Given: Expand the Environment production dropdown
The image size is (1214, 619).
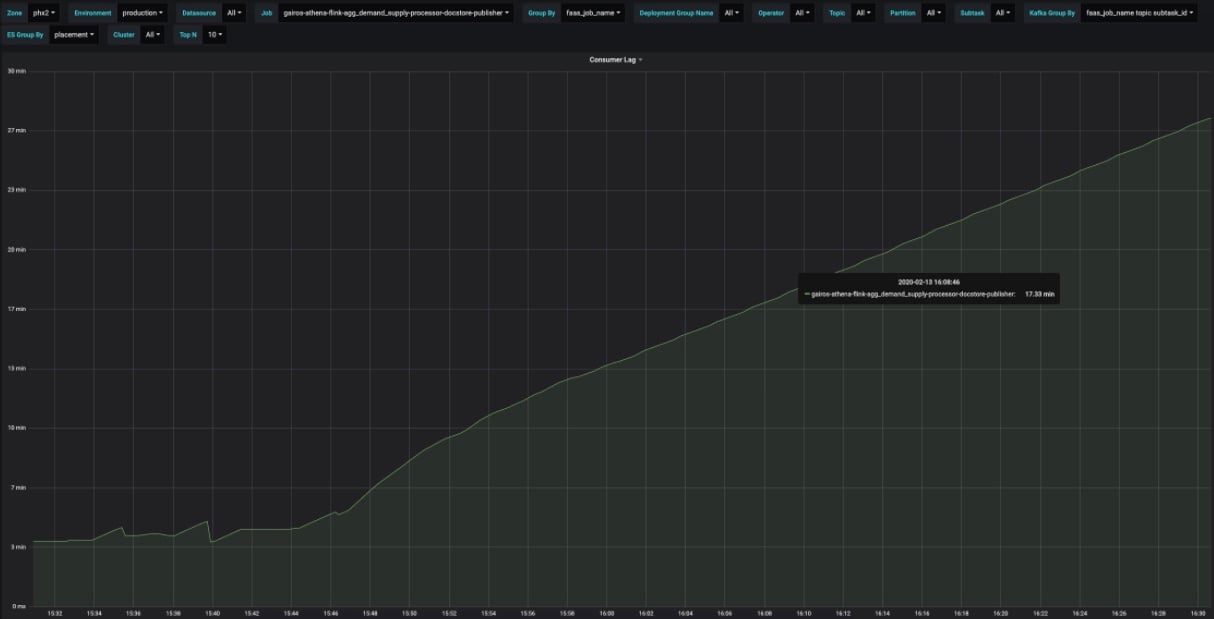Looking at the screenshot, I should 142,13.
